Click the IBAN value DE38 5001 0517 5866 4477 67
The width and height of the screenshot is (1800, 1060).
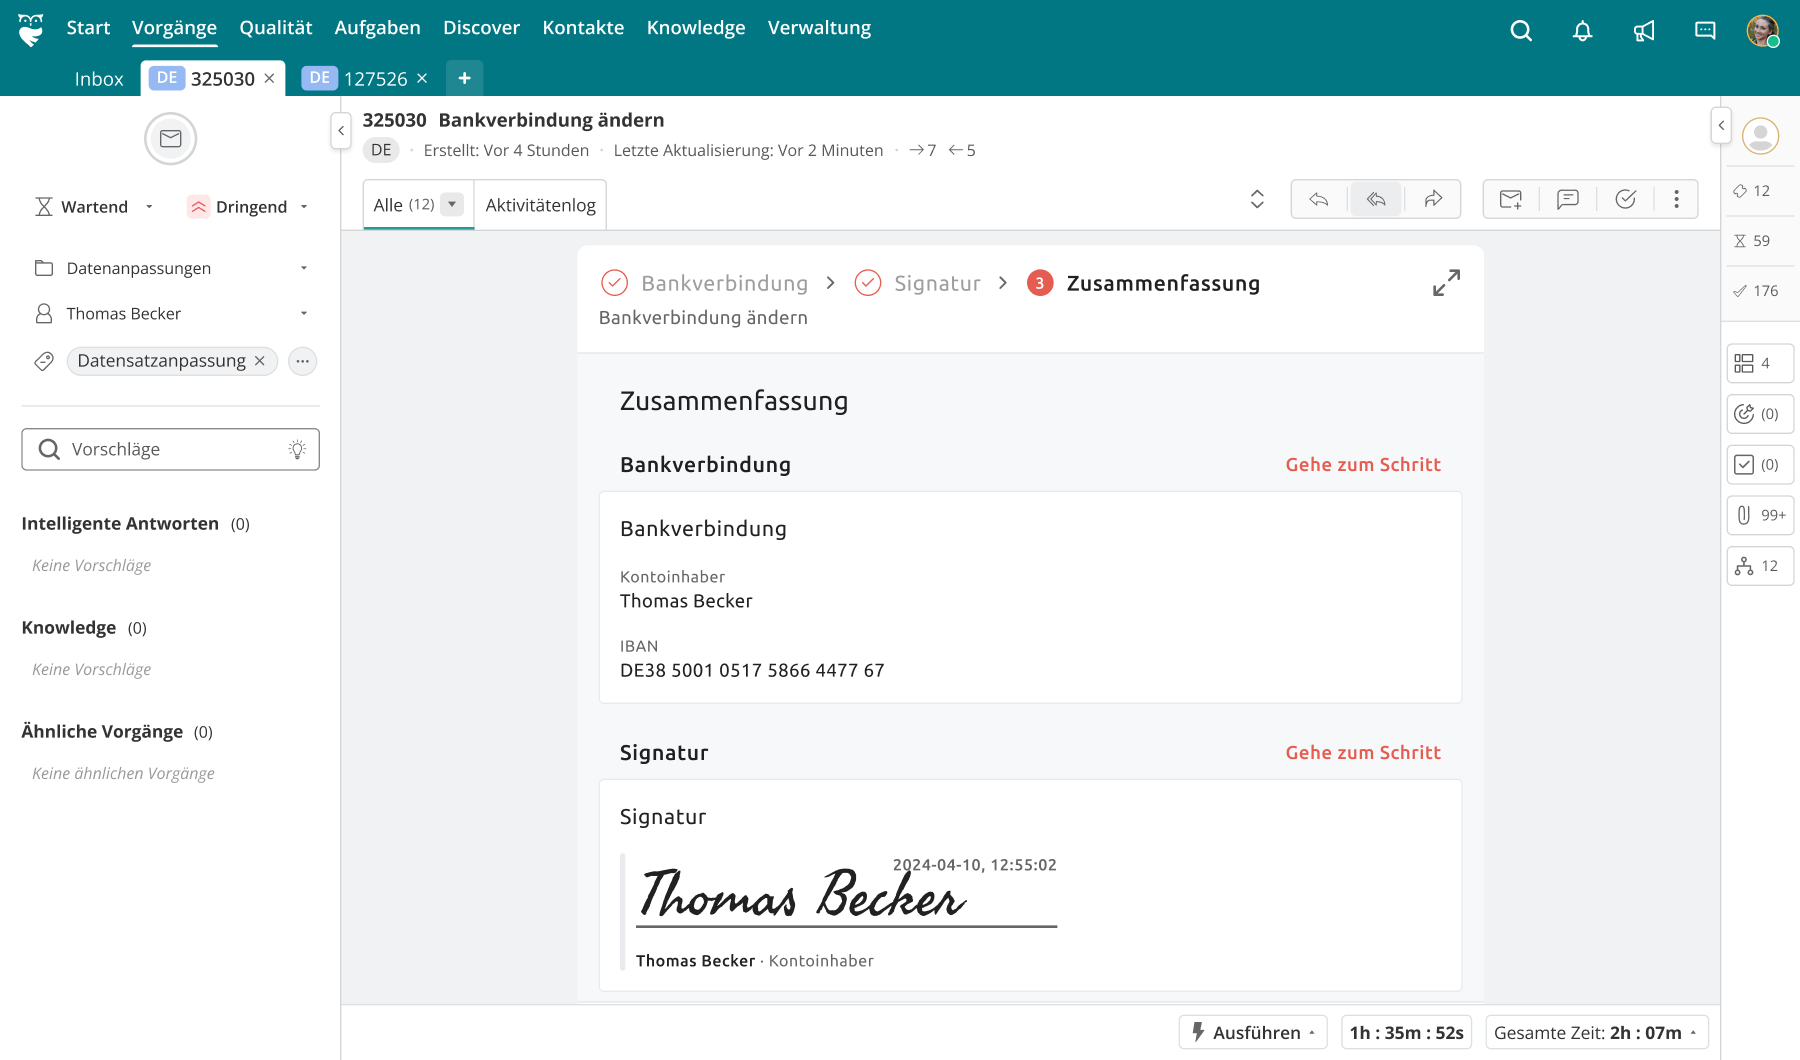coord(752,670)
